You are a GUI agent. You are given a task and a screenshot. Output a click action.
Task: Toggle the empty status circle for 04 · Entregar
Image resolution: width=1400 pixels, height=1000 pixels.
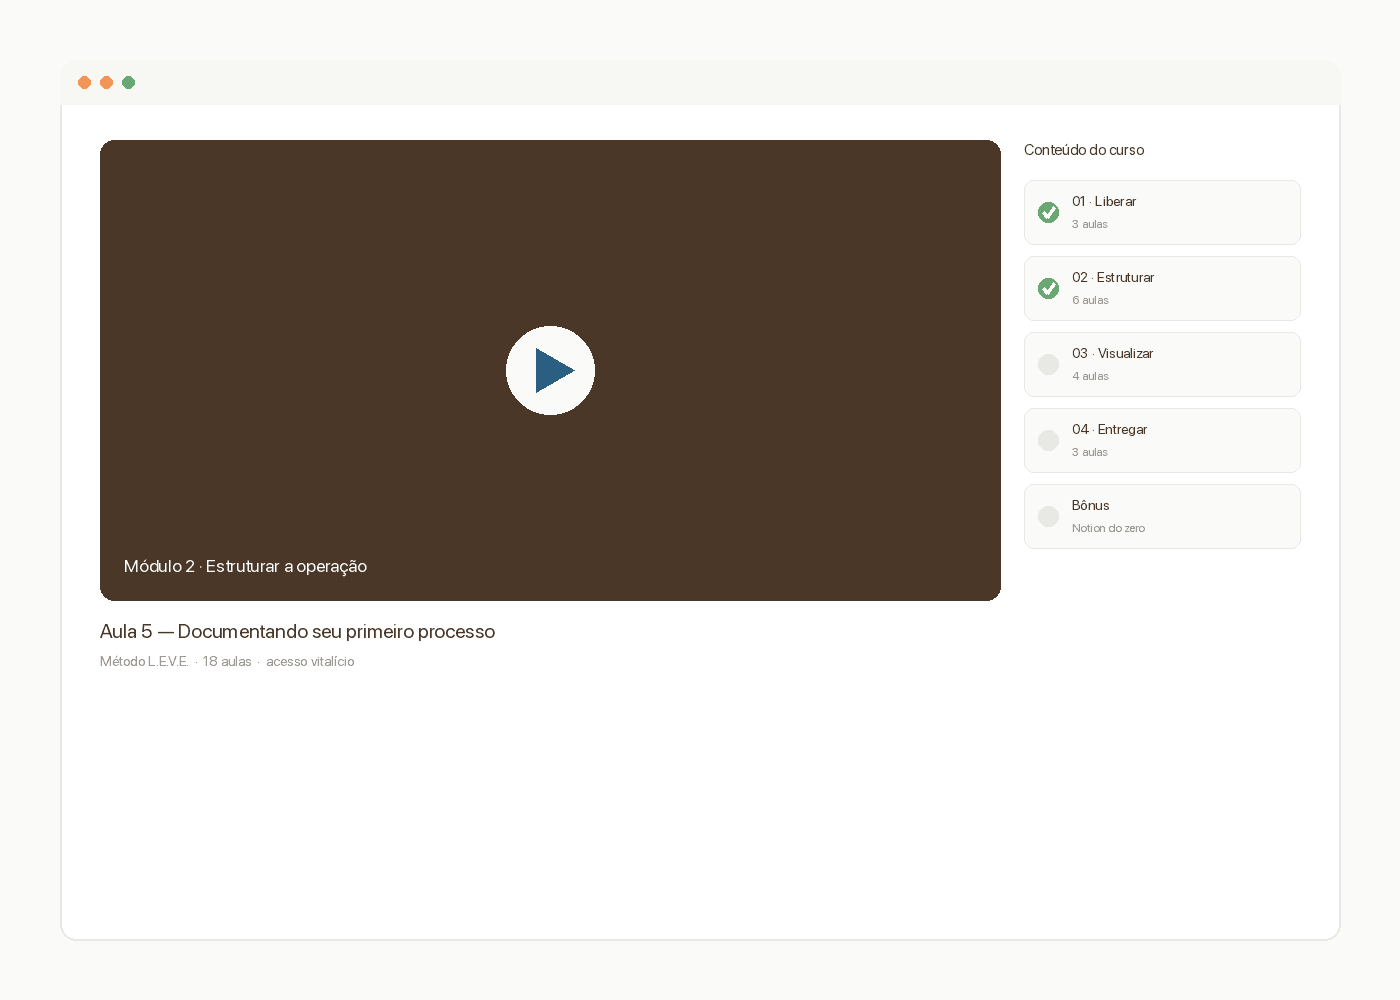(1048, 440)
